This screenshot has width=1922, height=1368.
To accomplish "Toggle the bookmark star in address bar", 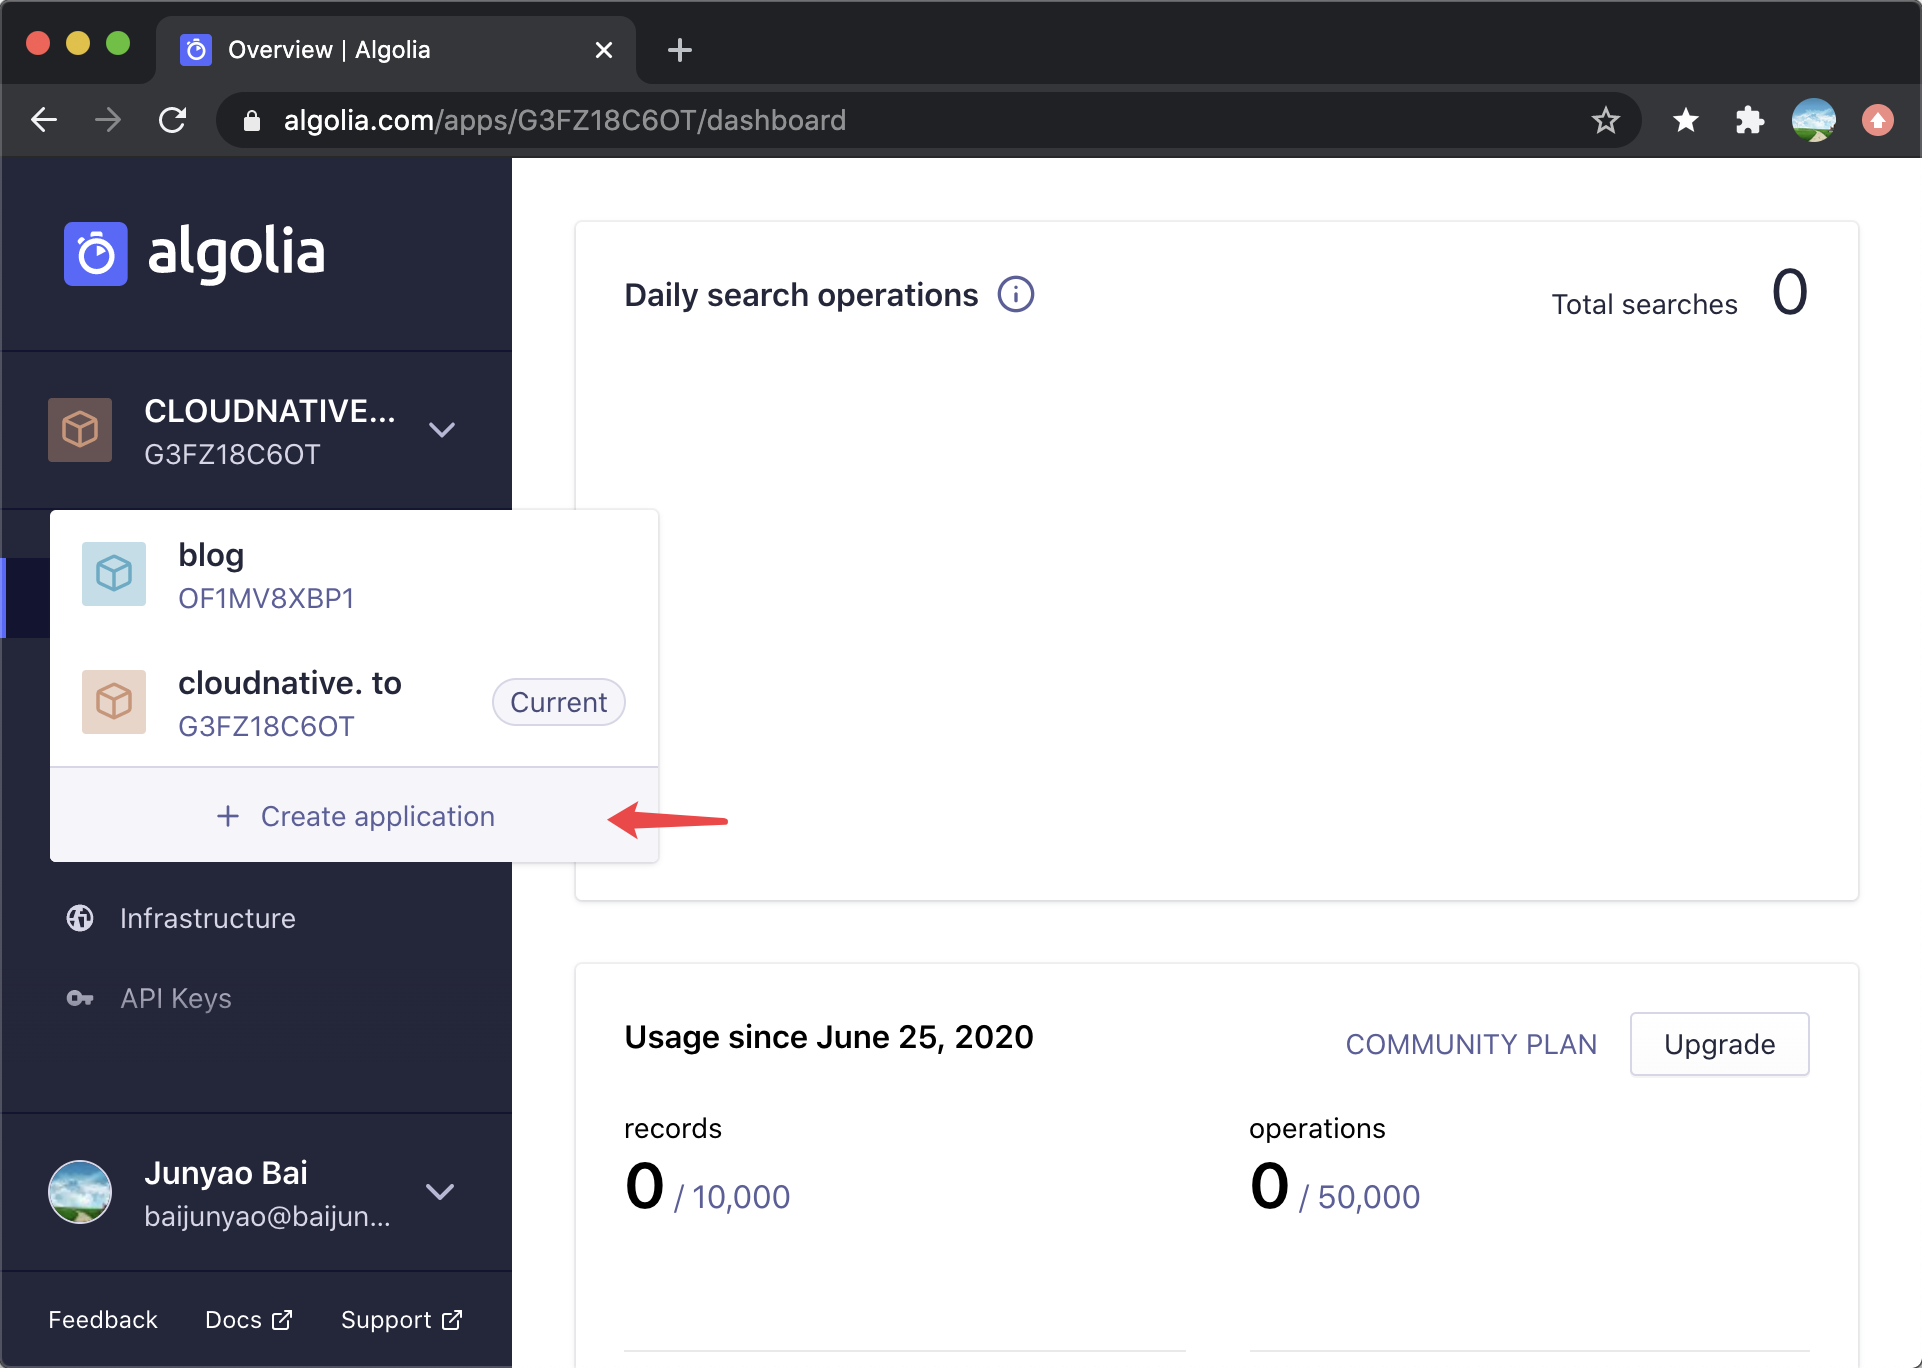I will tap(1605, 120).
